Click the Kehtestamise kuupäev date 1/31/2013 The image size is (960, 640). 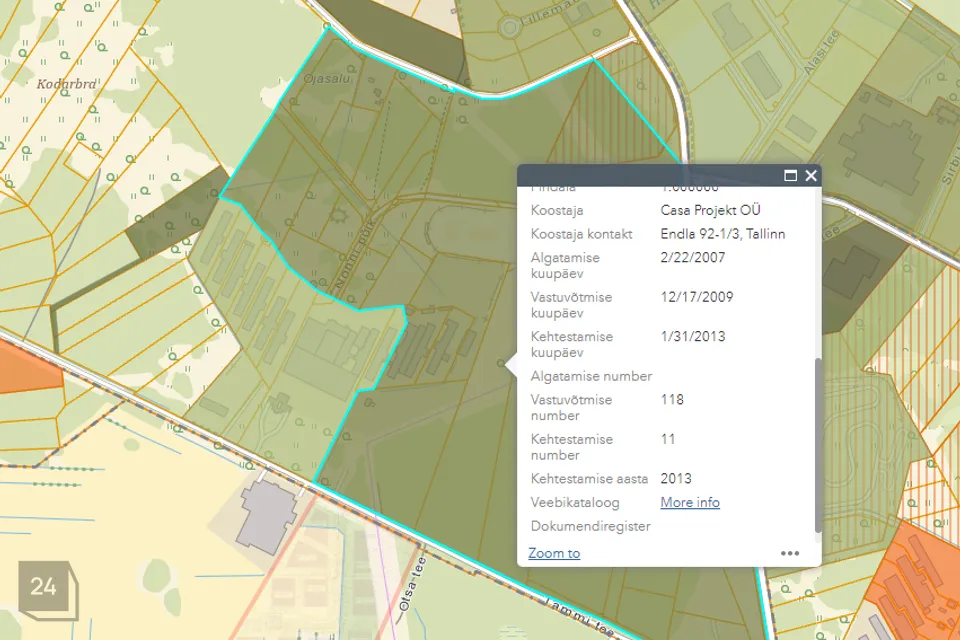click(x=693, y=336)
